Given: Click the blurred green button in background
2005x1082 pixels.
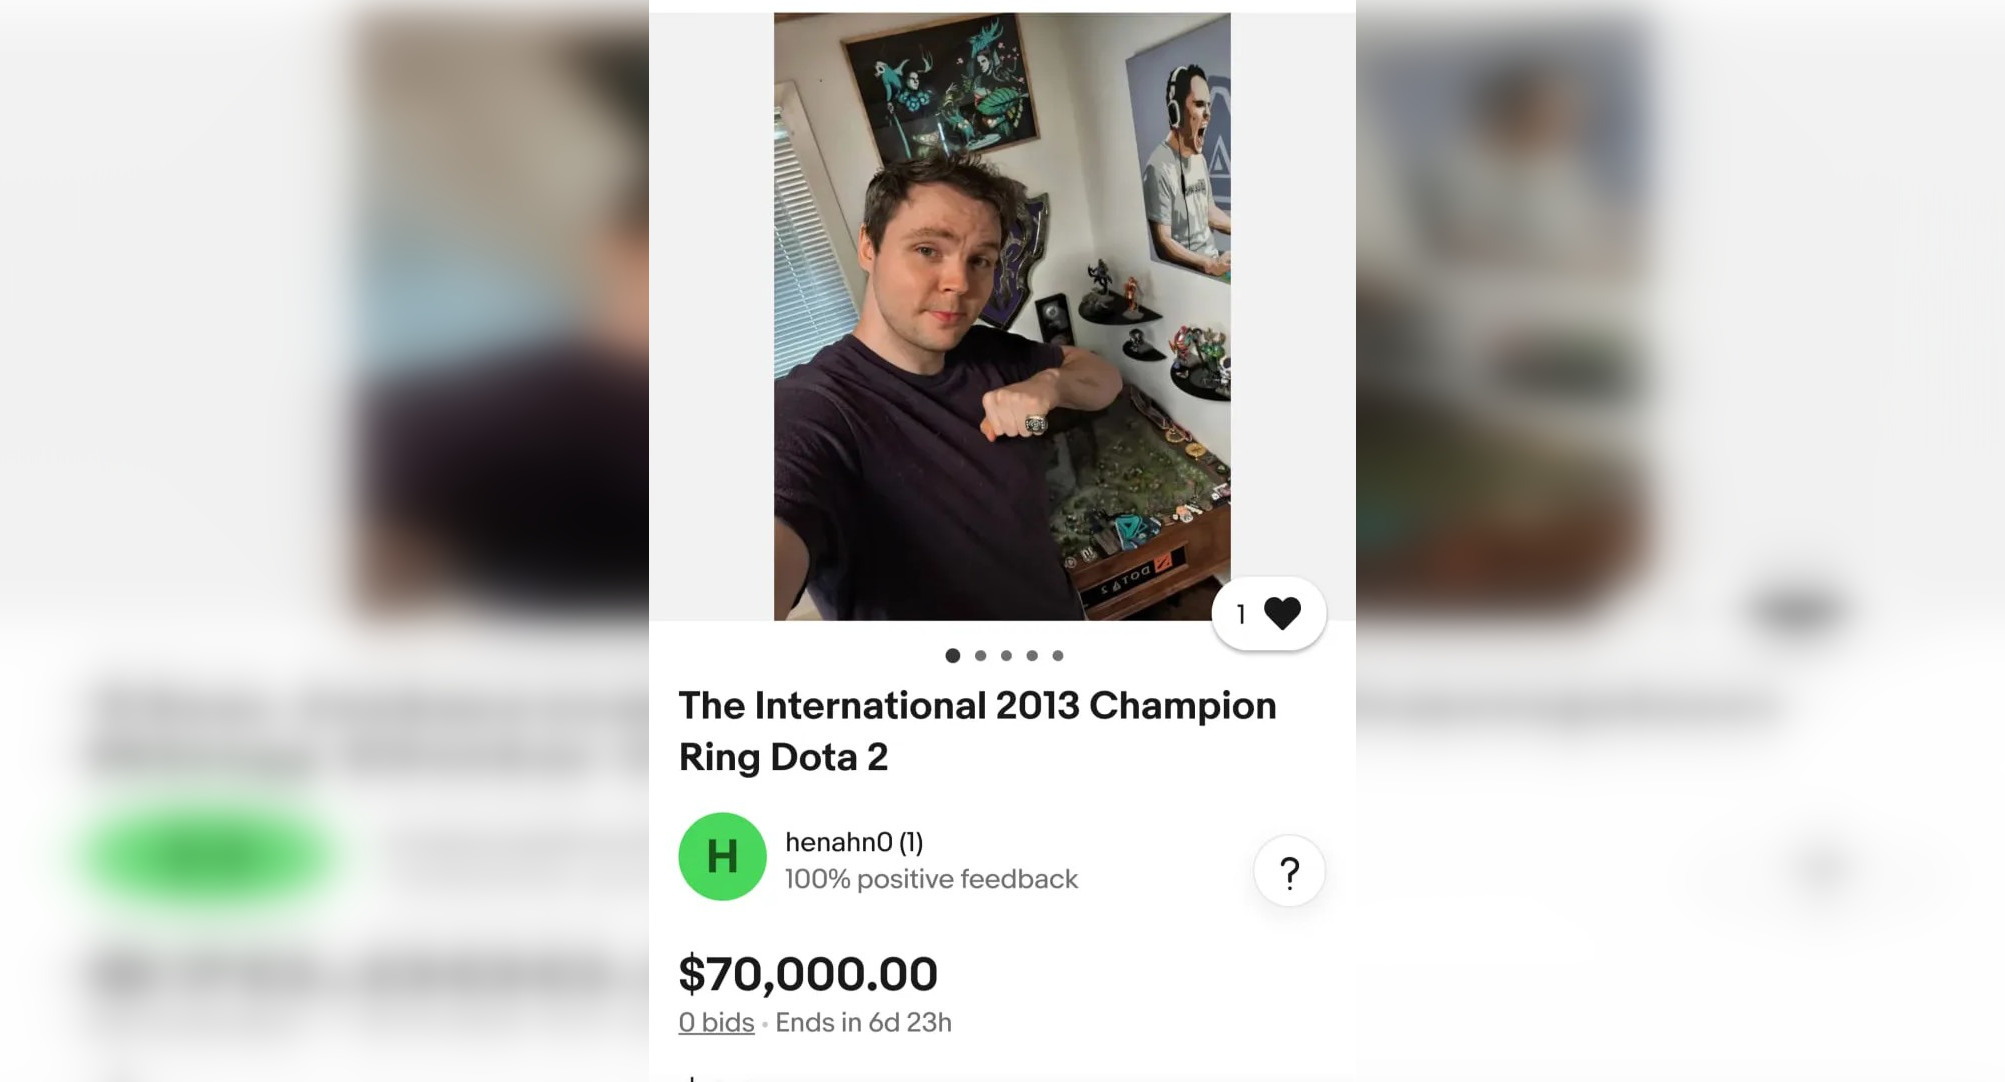Looking at the screenshot, I should coord(210,855).
